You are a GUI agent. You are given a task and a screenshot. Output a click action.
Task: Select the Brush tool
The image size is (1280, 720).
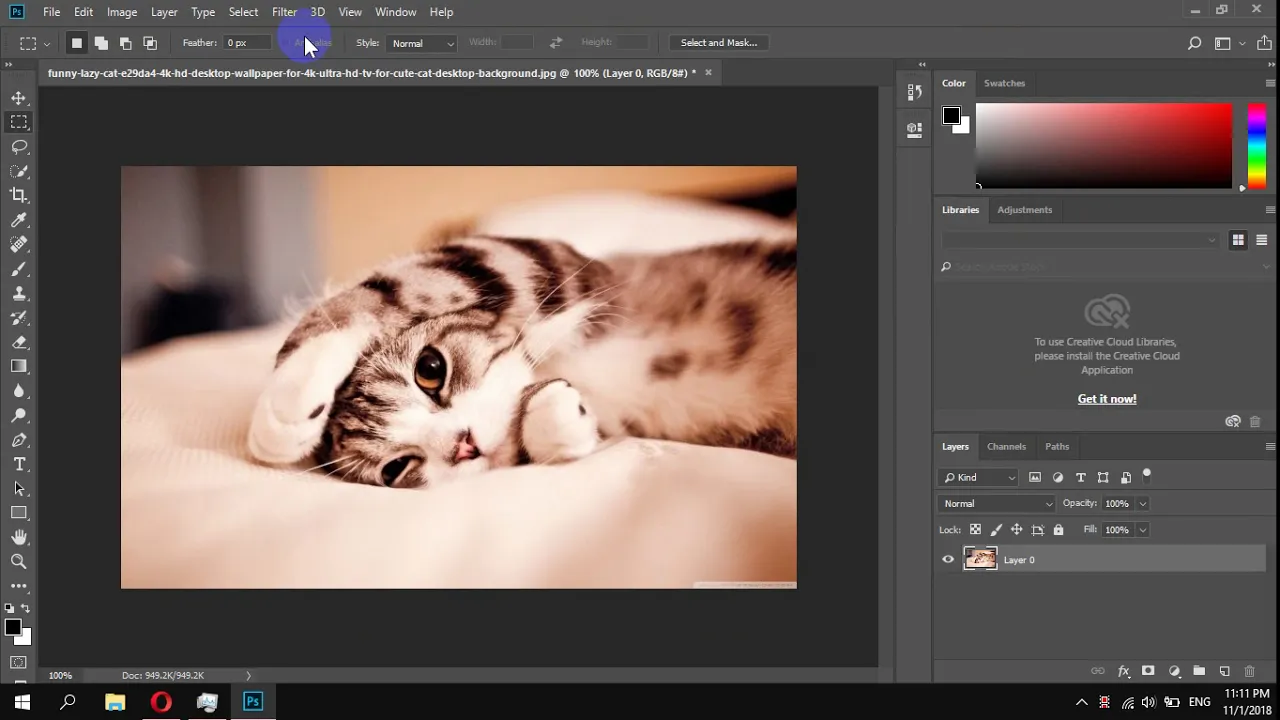coord(19,269)
